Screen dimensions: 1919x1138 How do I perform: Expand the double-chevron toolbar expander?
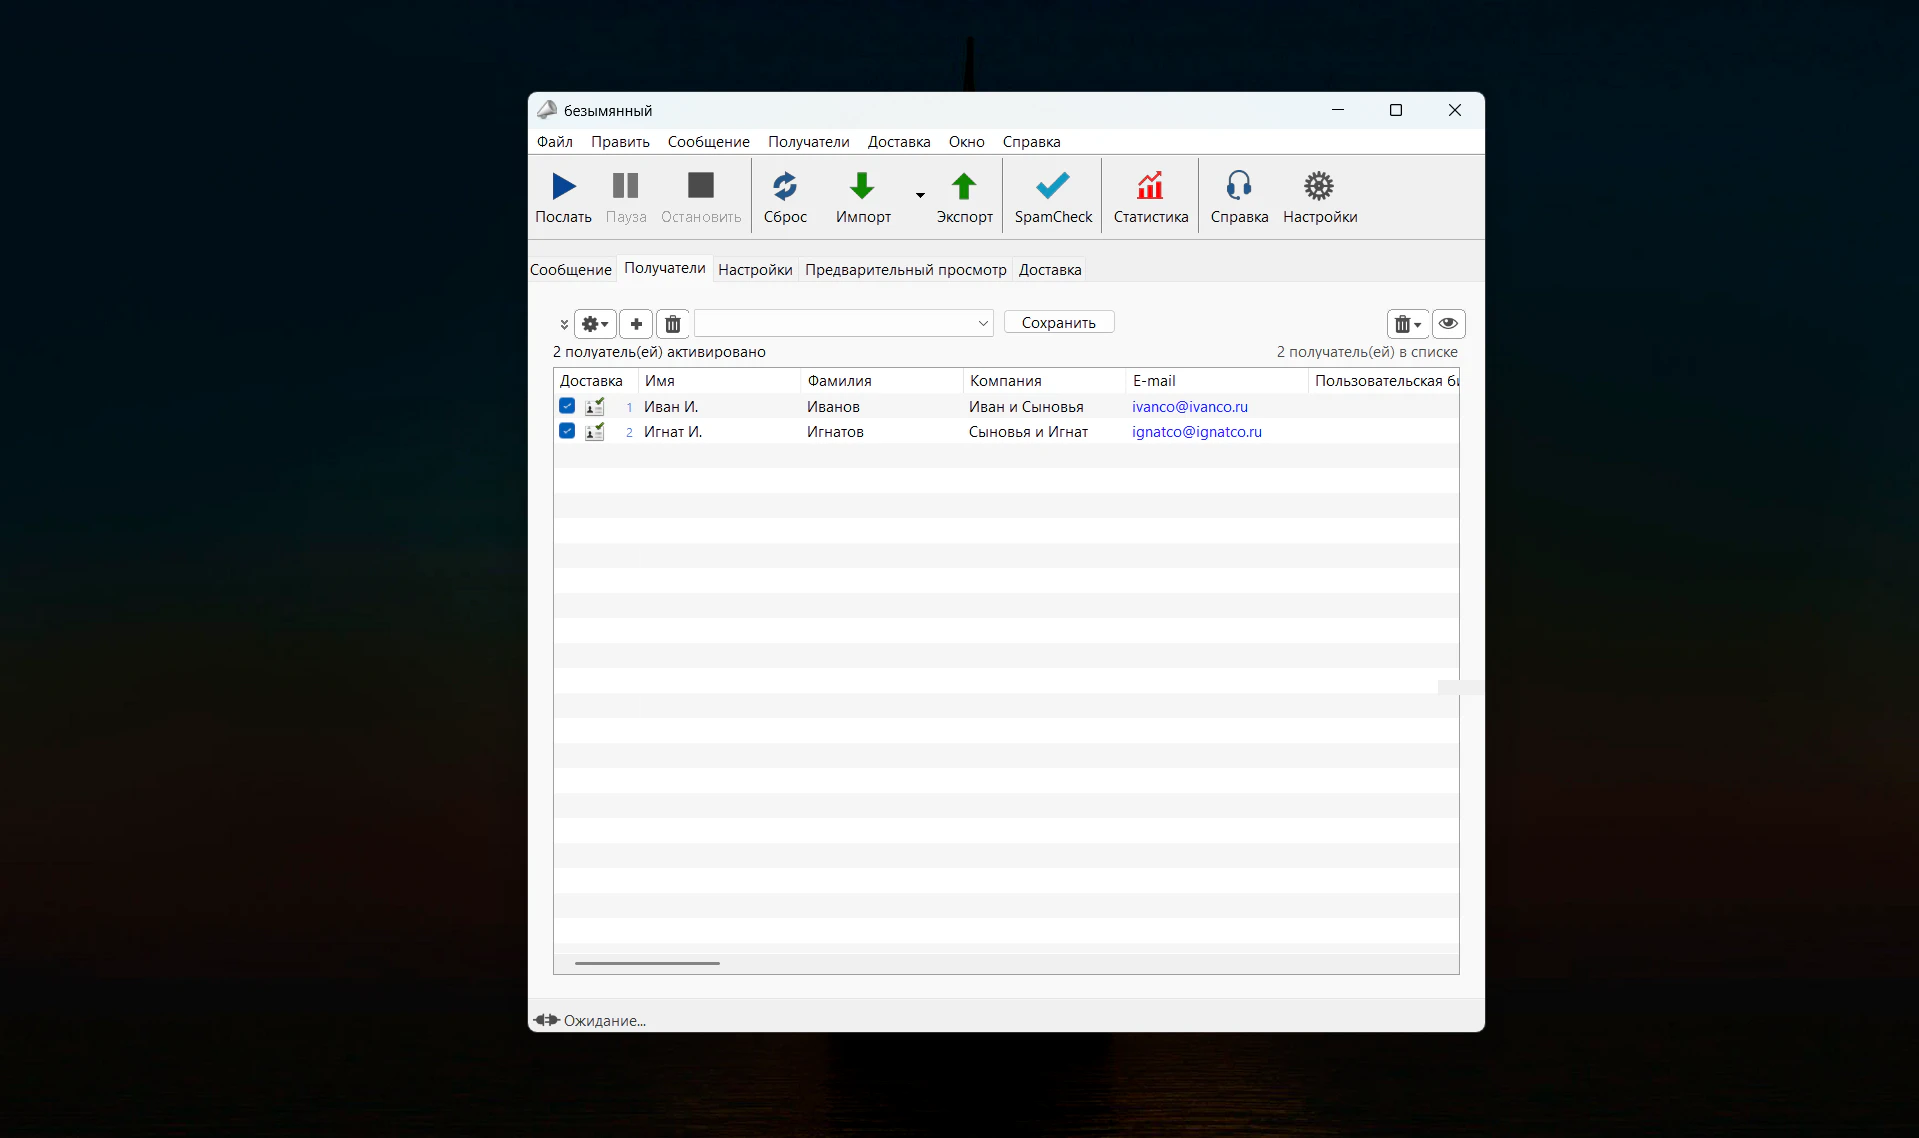point(564,324)
